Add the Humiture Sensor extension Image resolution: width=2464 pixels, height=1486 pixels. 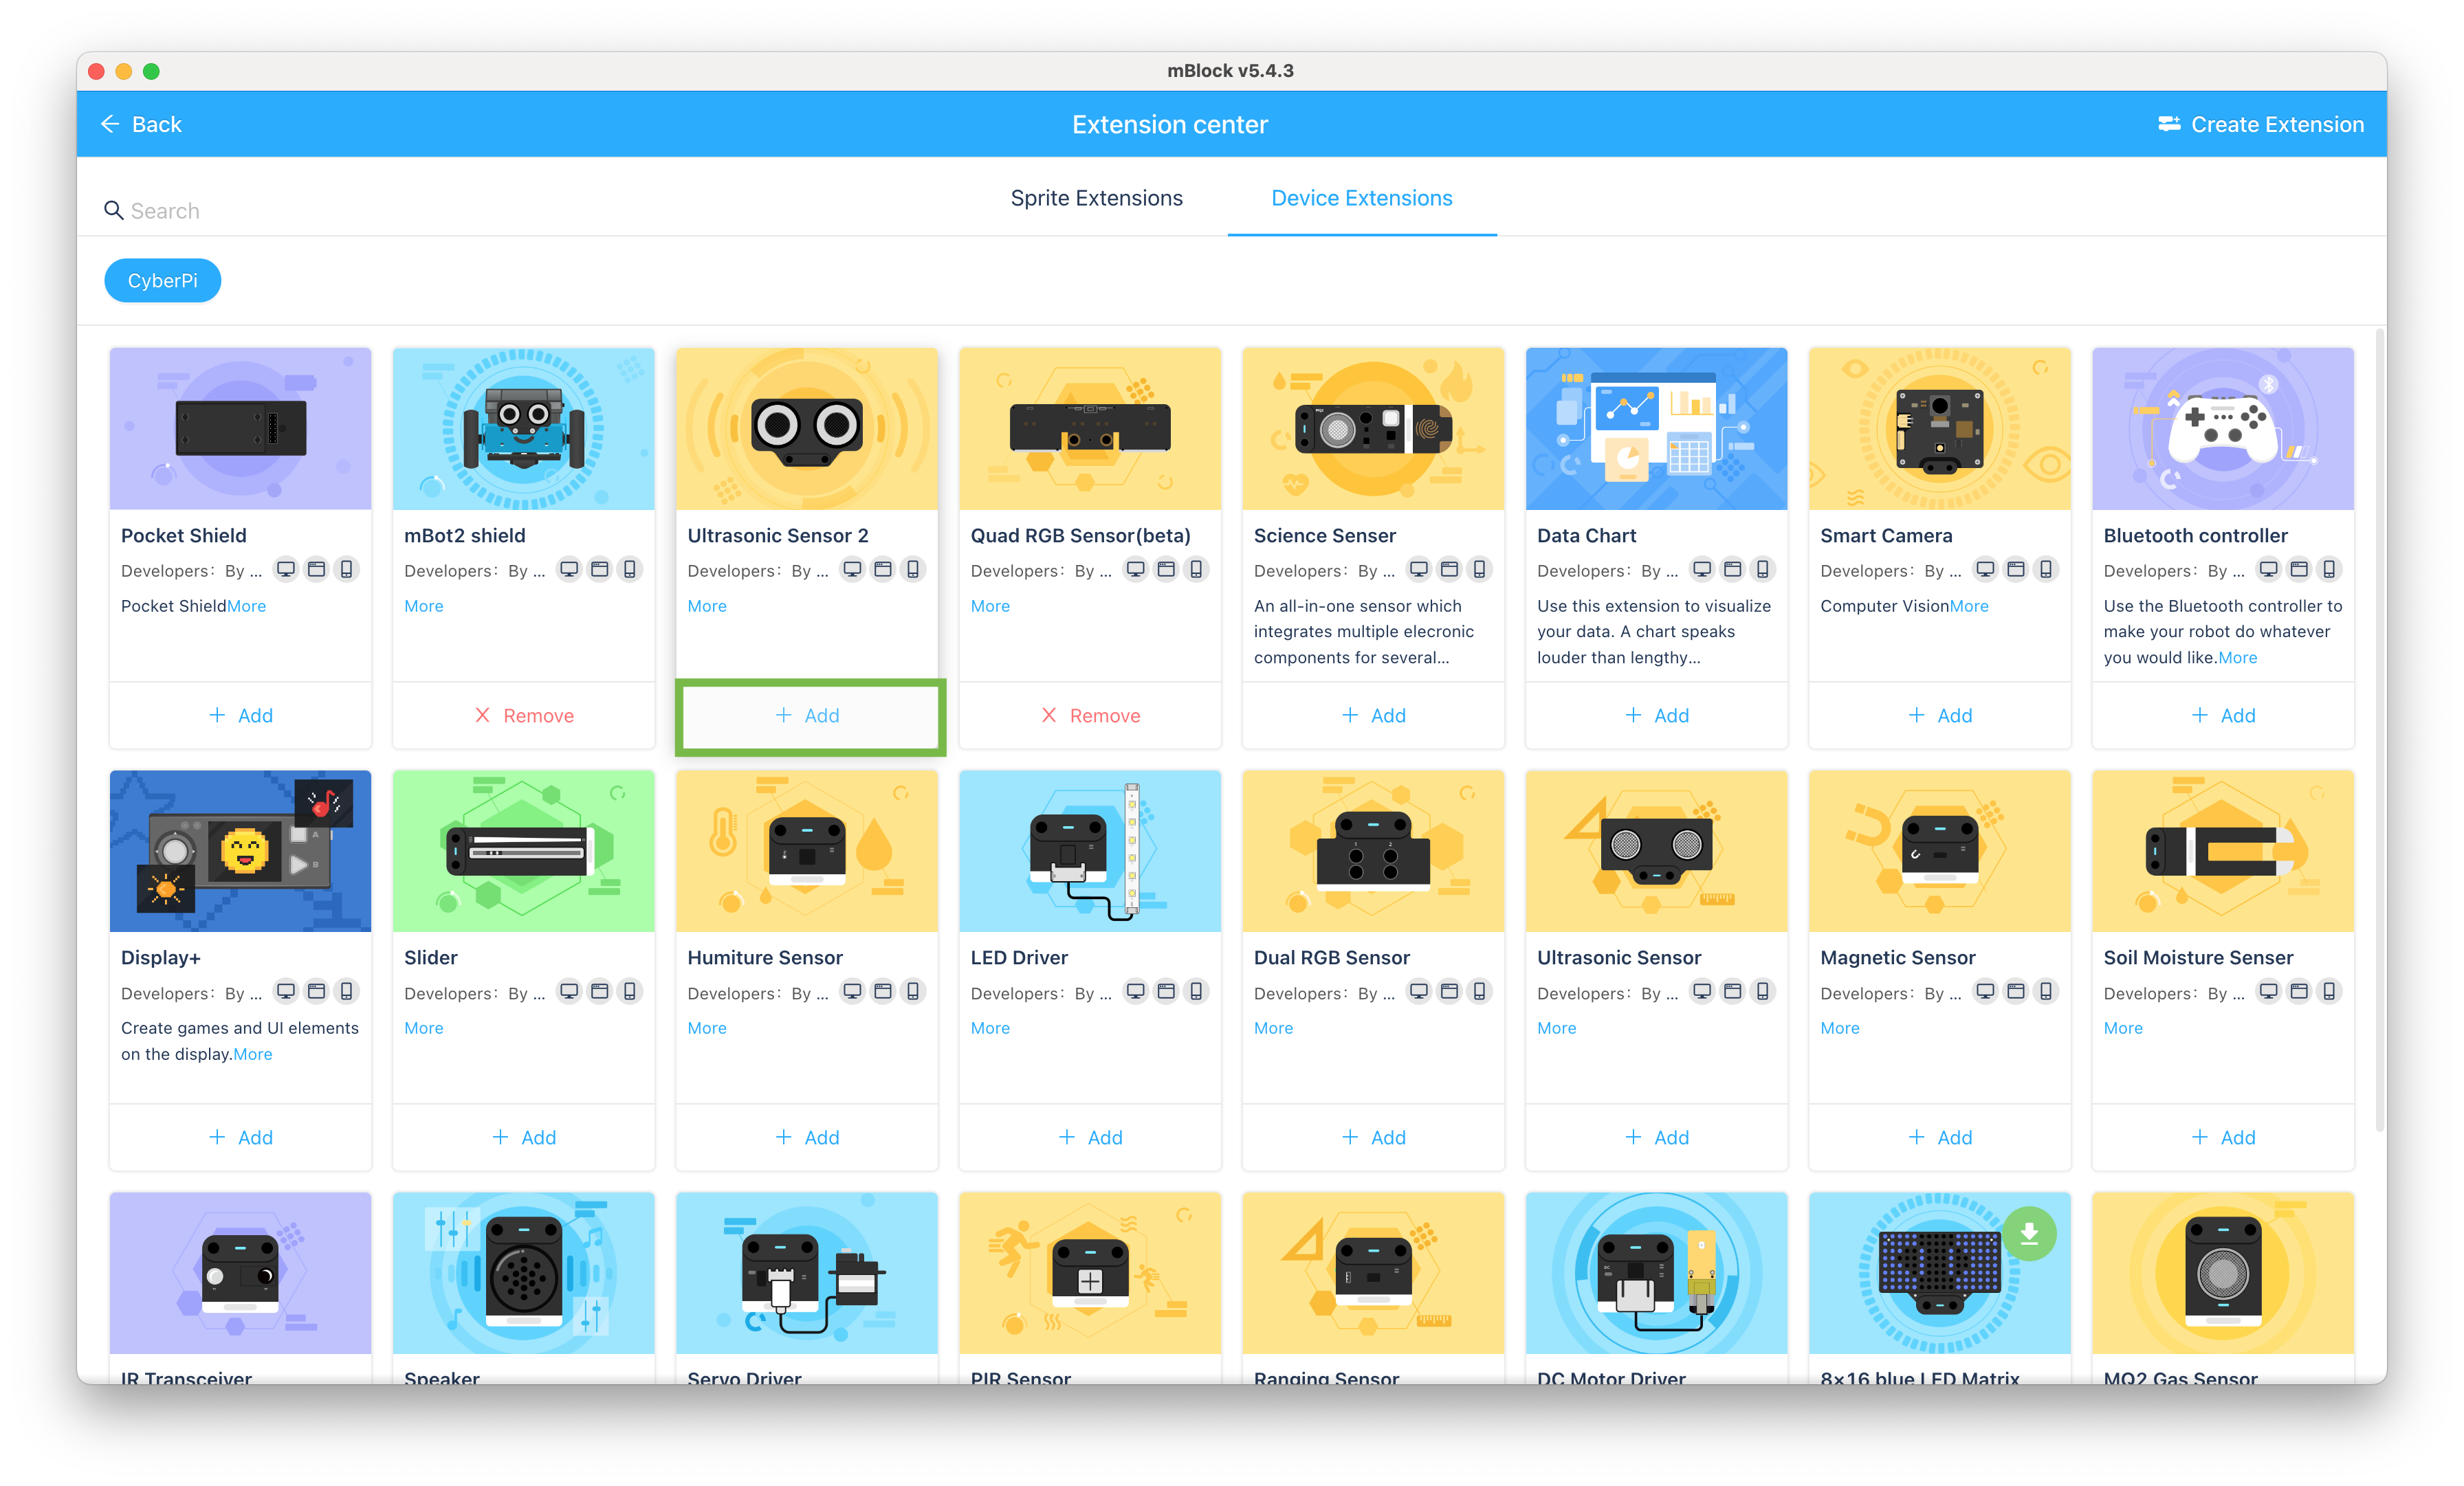807,1137
